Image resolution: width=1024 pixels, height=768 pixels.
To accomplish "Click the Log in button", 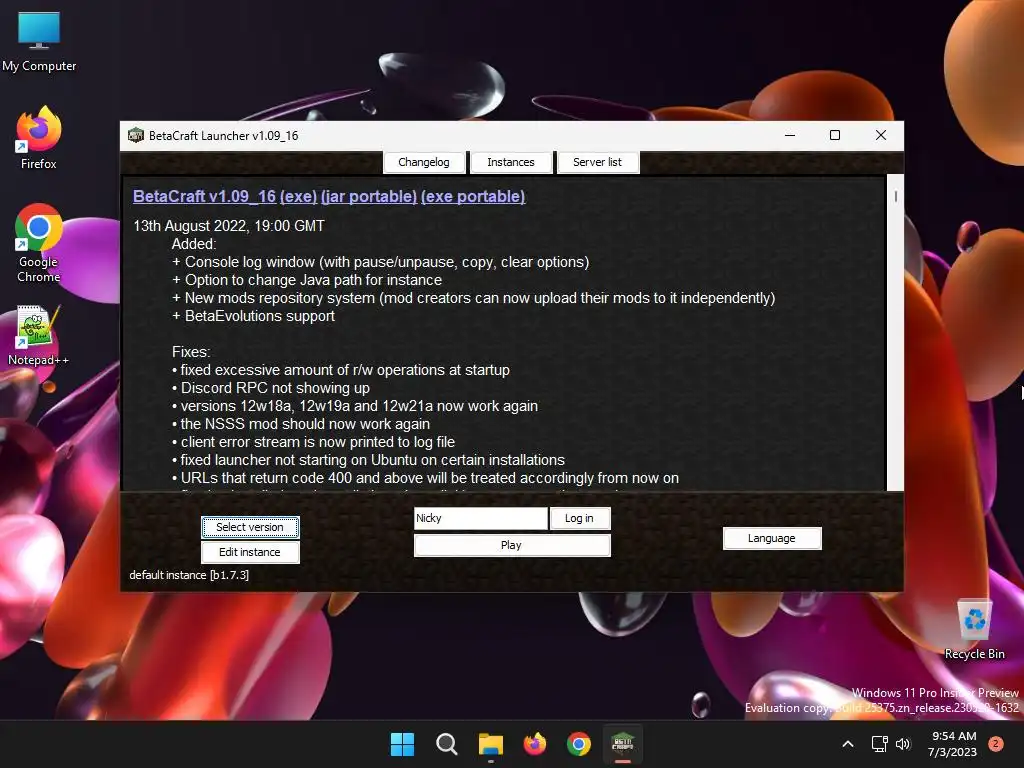I will (x=579, y=518).
